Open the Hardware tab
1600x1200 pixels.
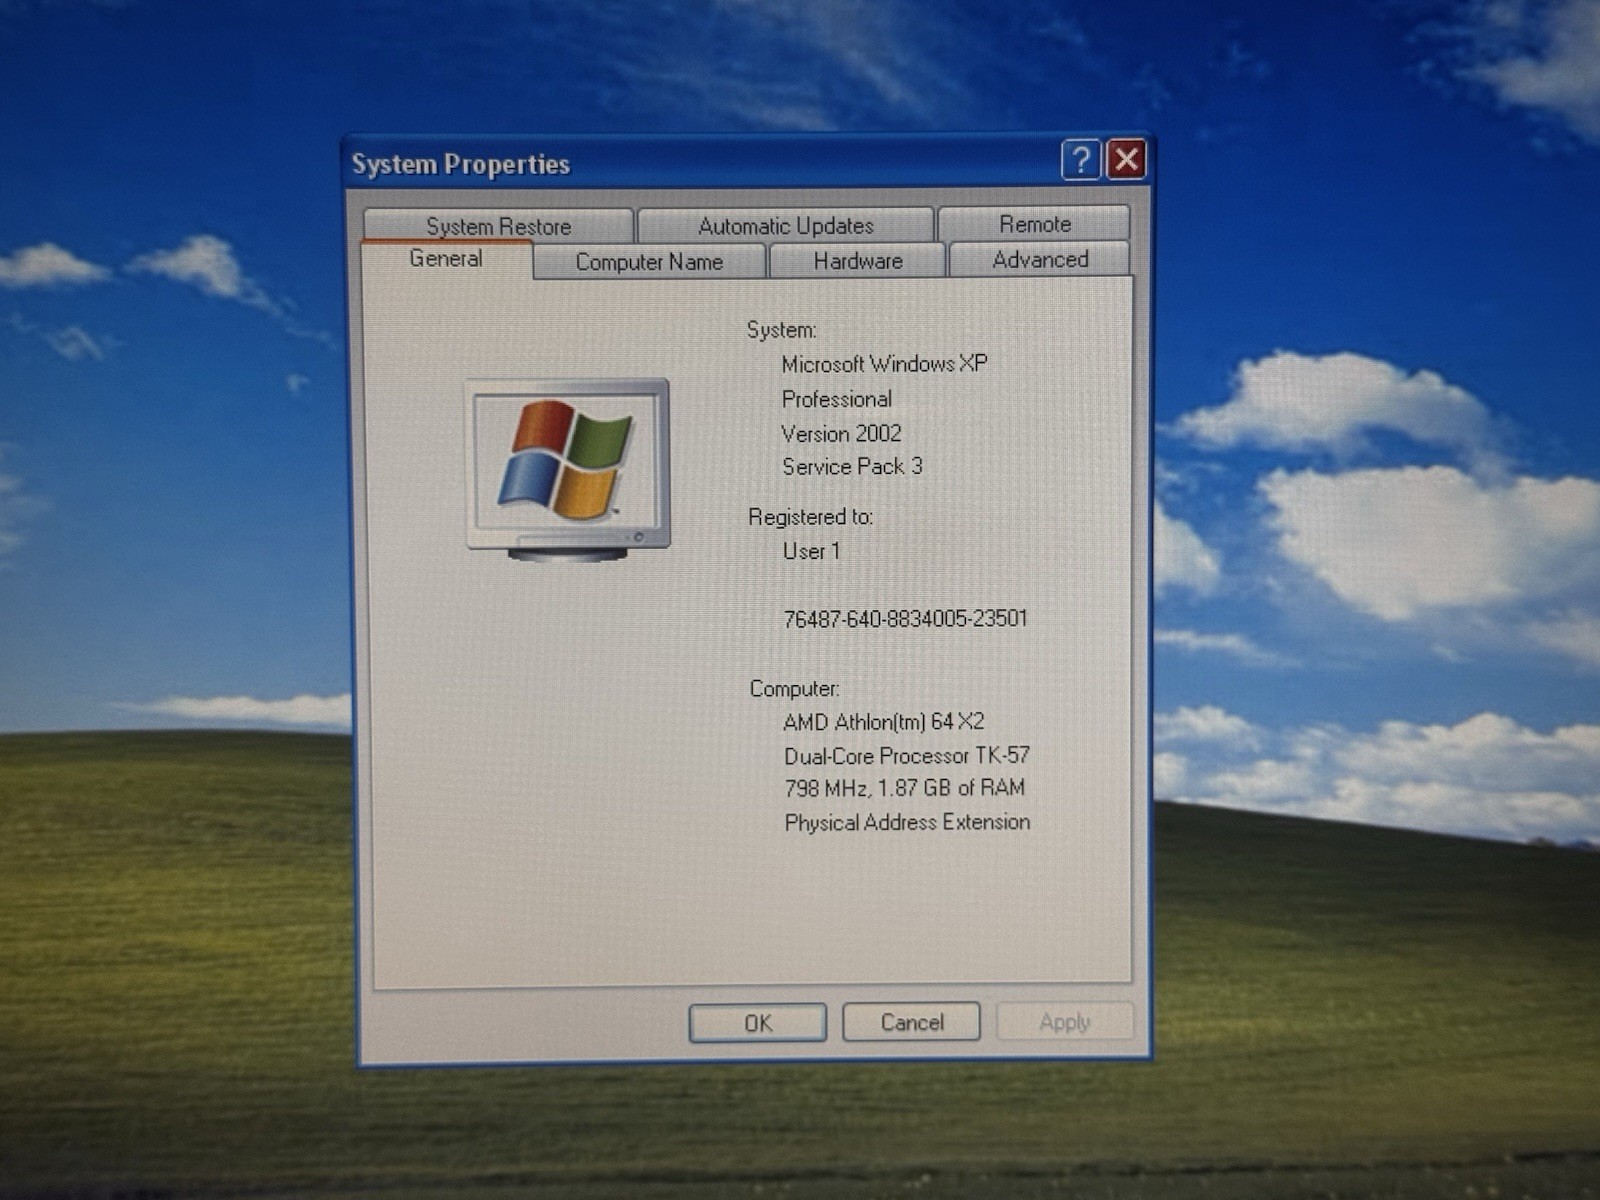[858, 260]
